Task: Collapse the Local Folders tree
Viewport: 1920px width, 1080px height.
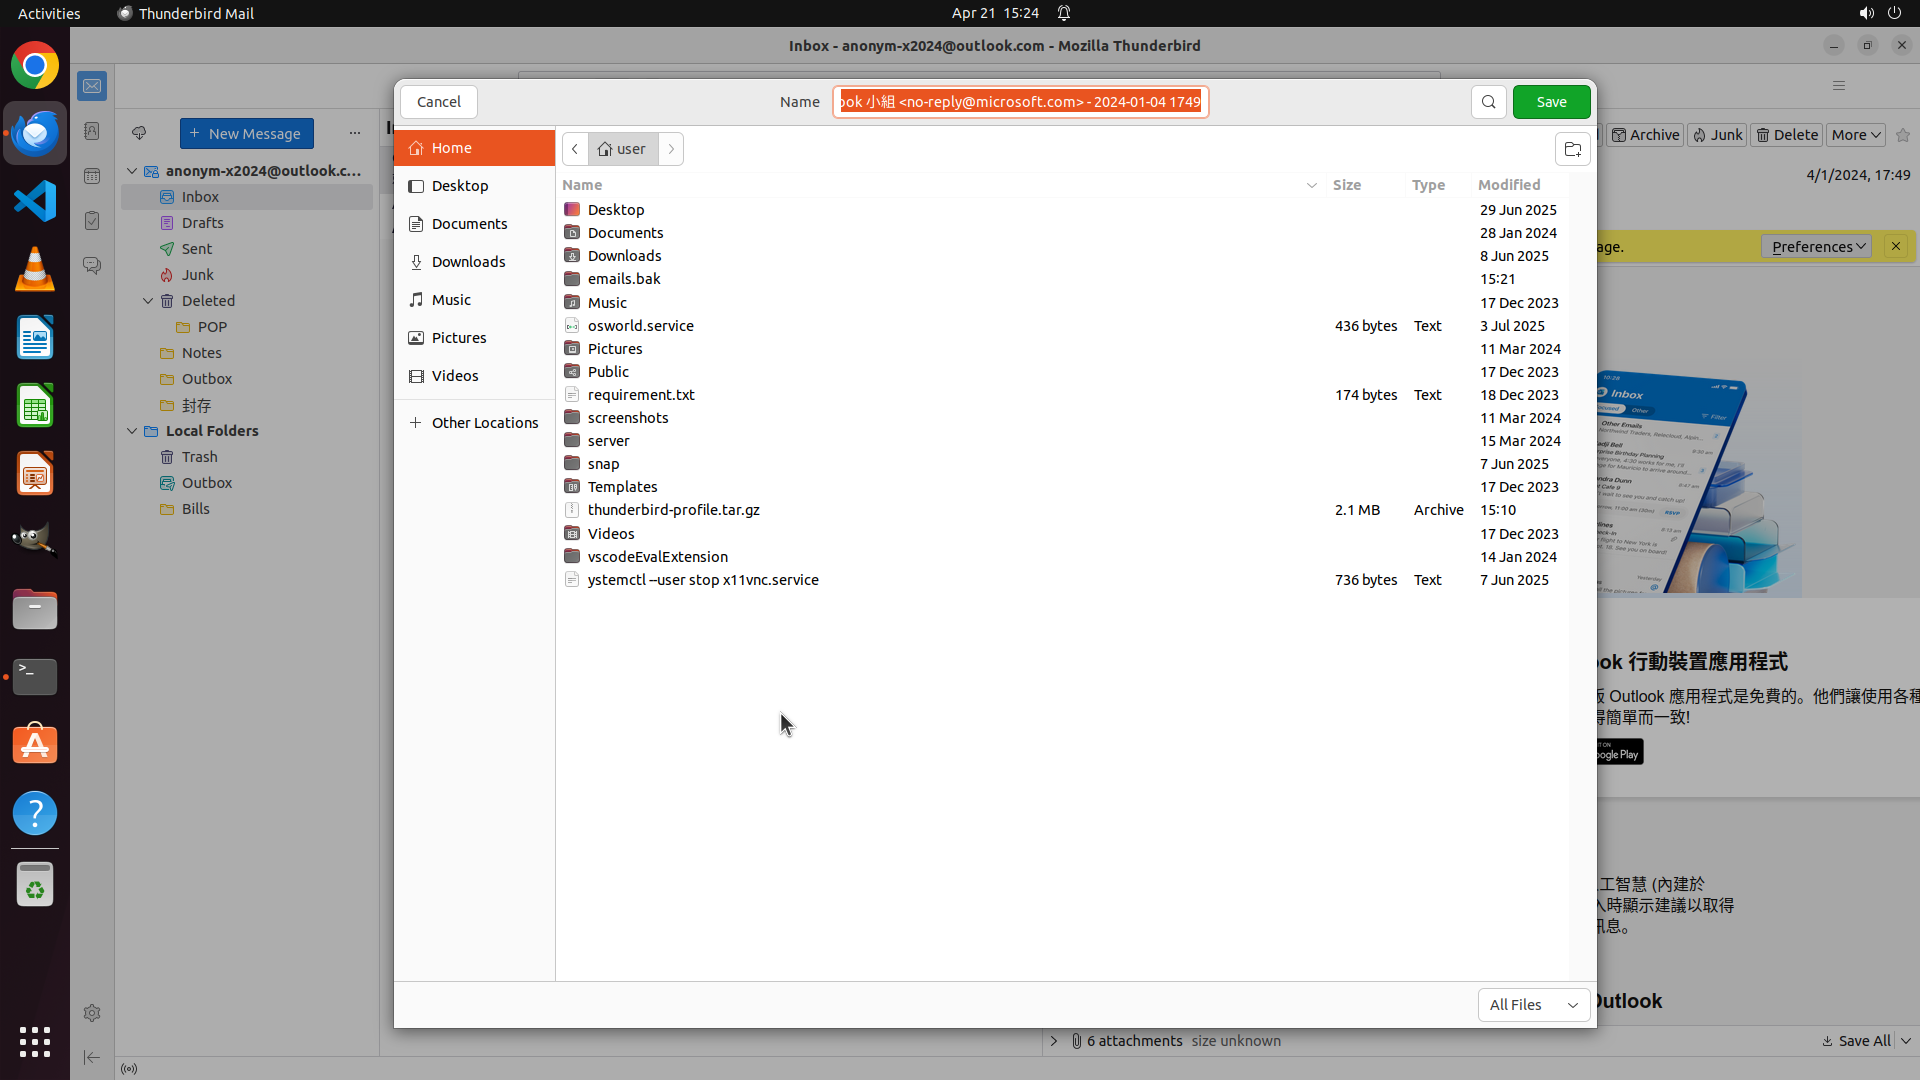Action: coord(132,431)
